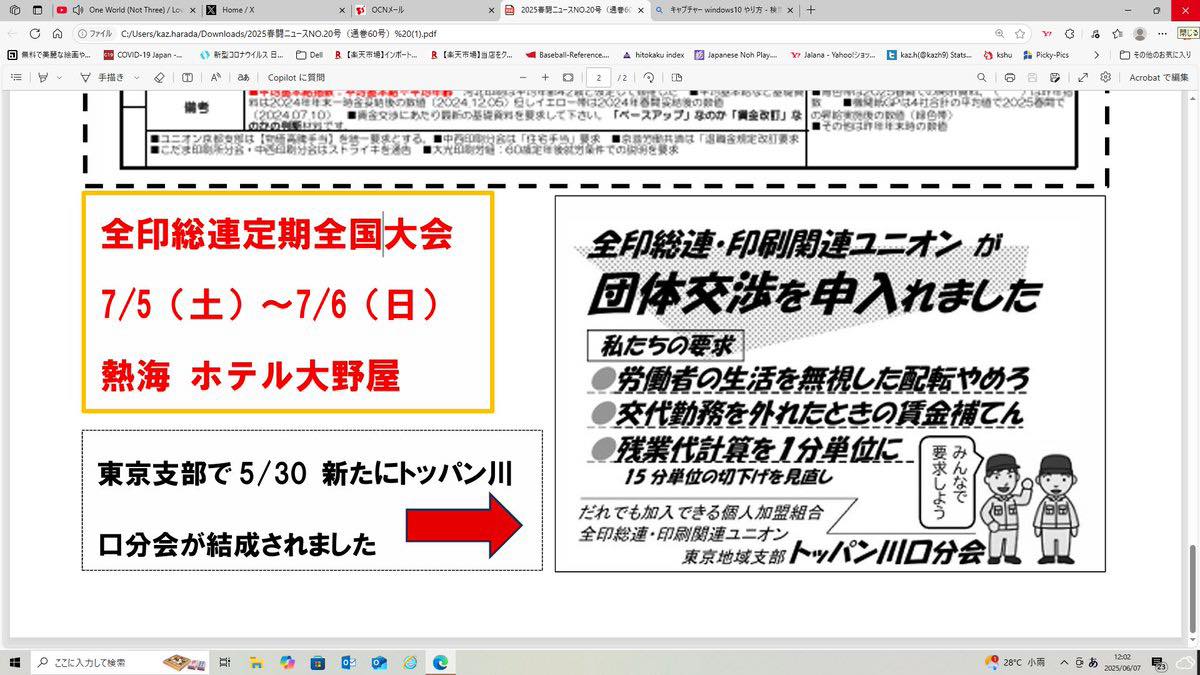Click the page number input field

click(x=598, y=77)
